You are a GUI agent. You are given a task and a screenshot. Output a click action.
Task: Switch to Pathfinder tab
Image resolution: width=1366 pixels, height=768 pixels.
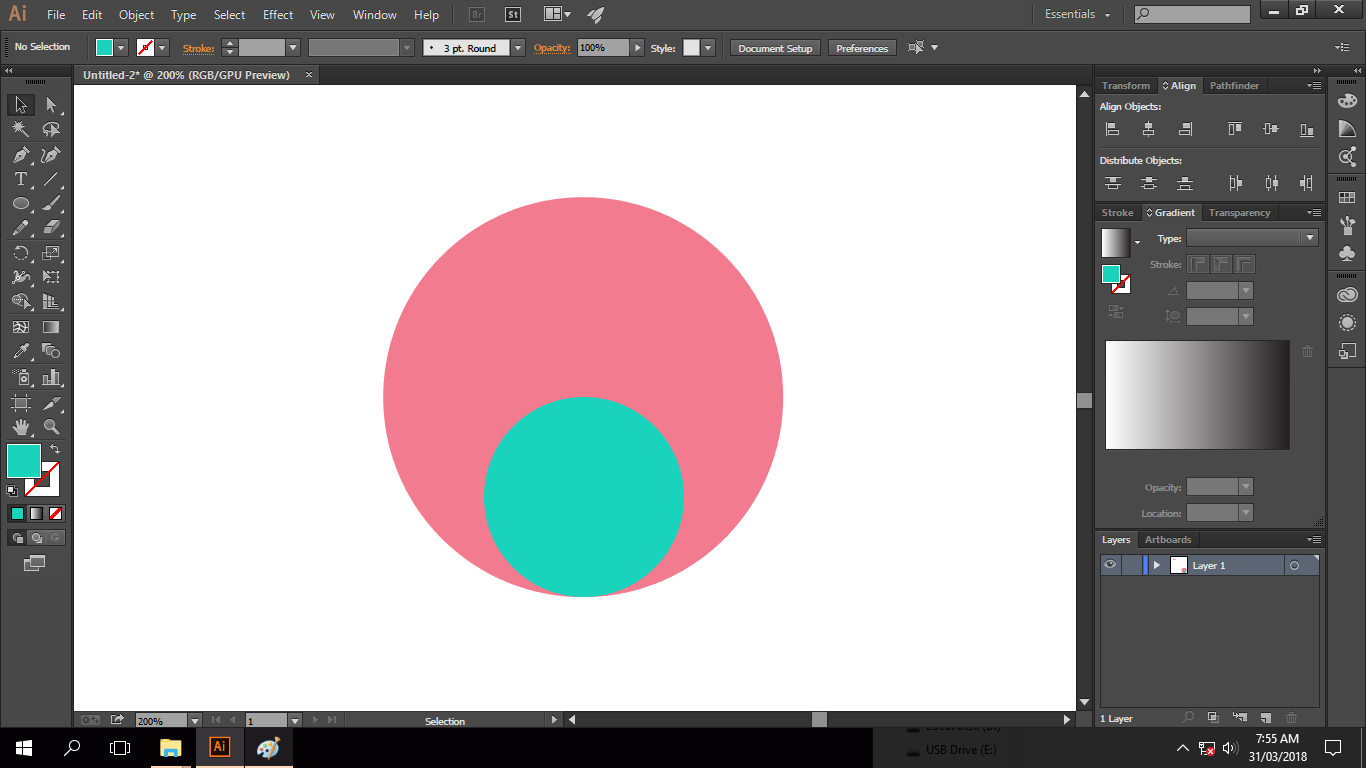(x=1234, y=86)
